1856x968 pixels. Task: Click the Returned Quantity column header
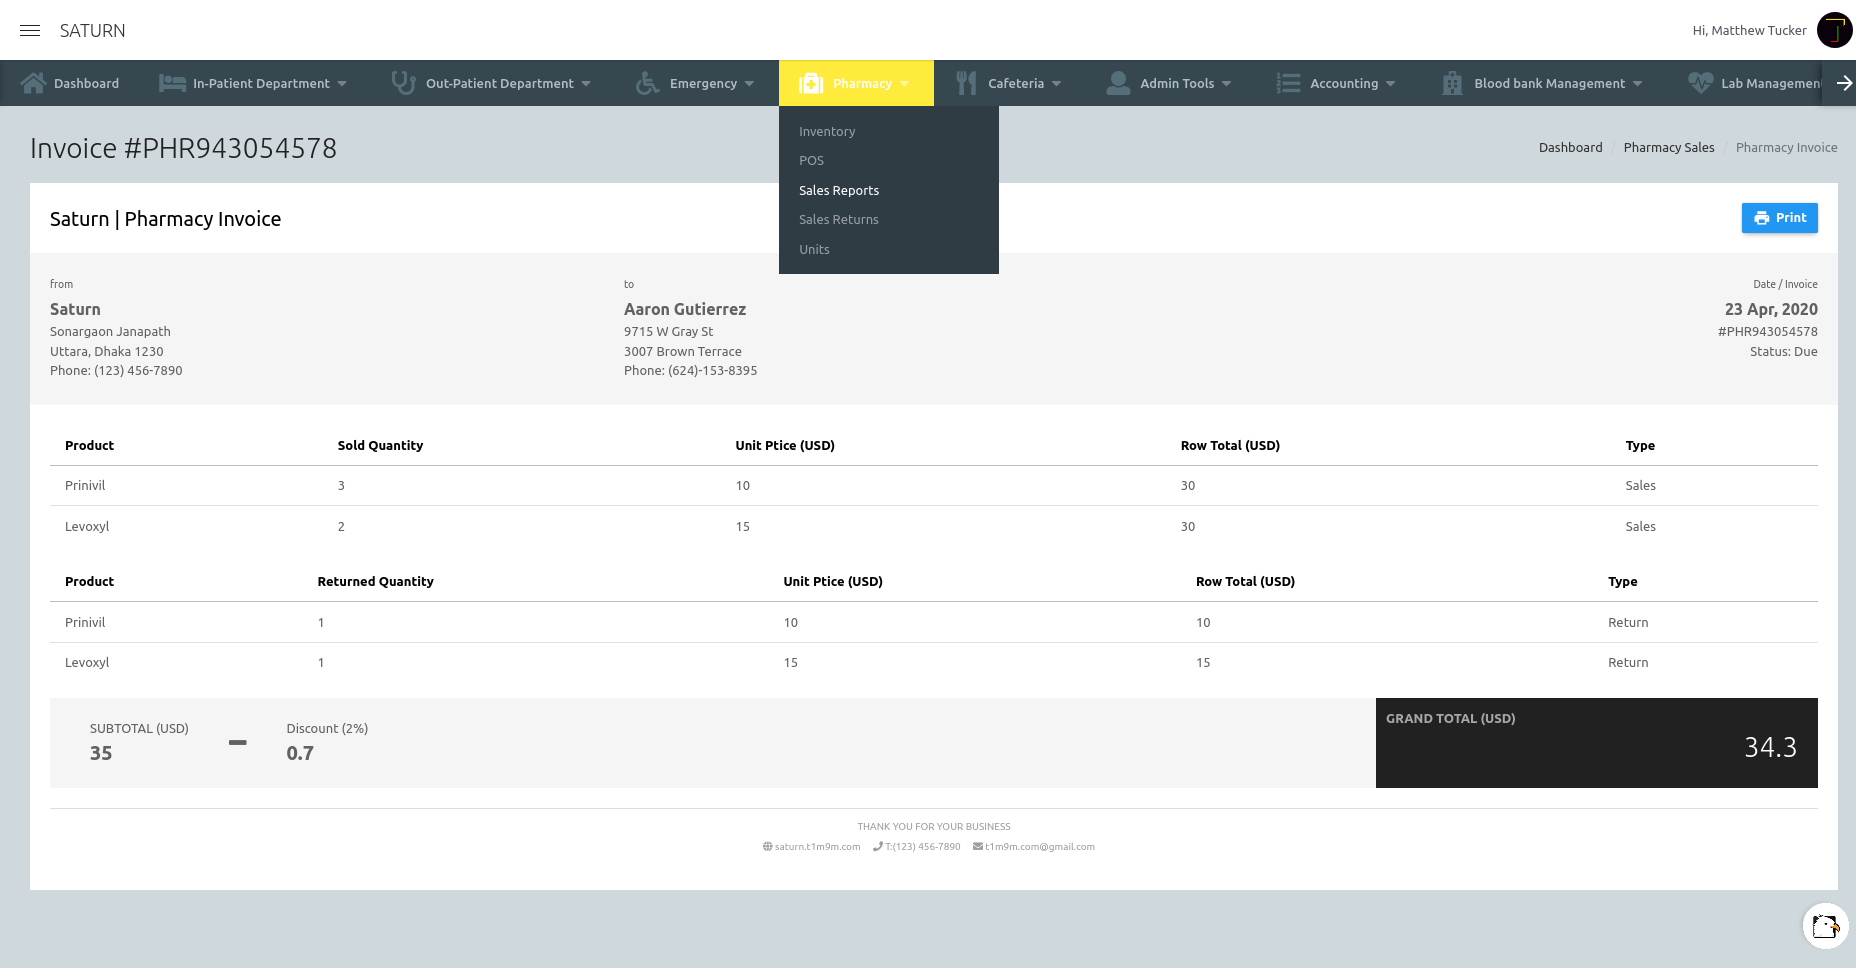click(x=375, y=581)
